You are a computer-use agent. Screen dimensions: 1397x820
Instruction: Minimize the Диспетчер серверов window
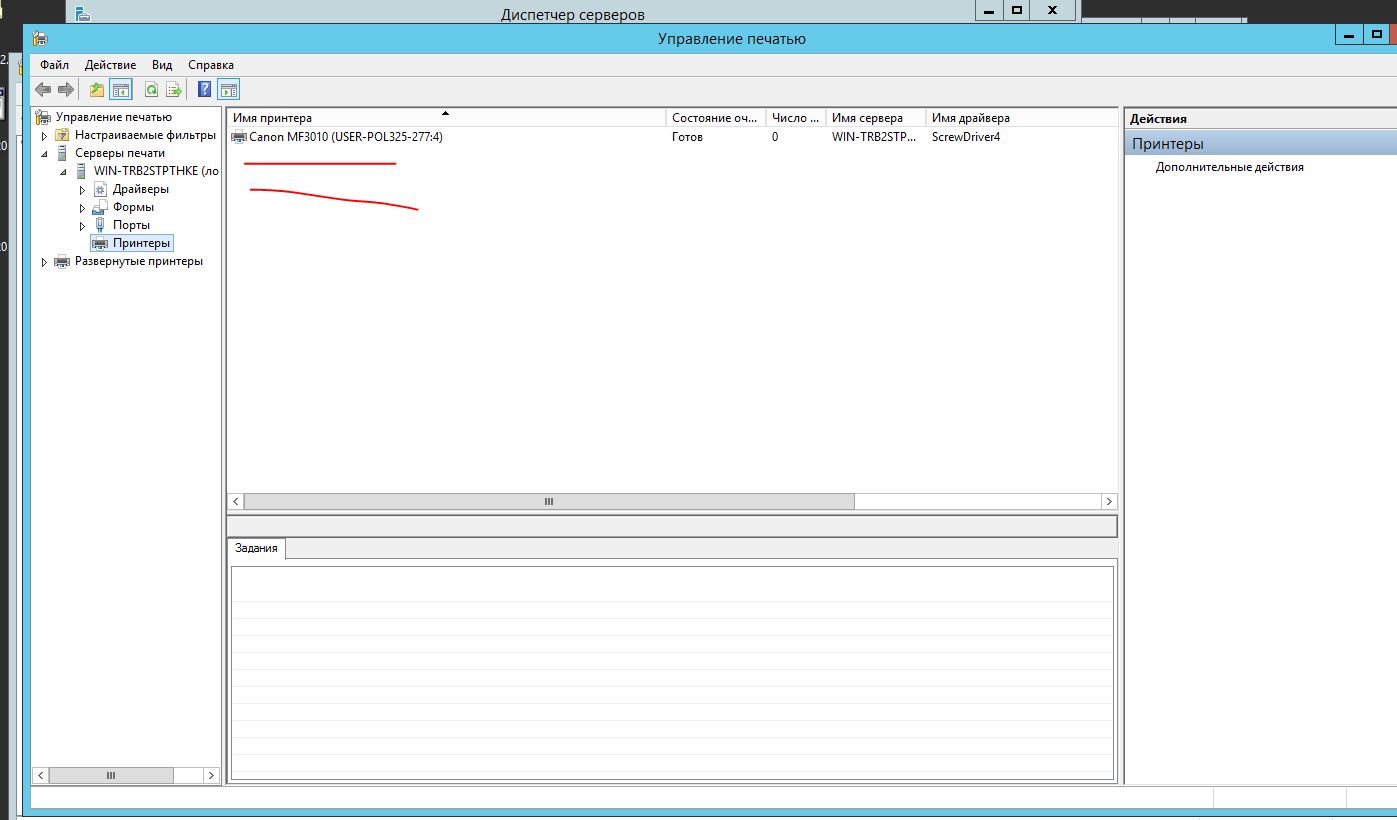coord(989,10)
